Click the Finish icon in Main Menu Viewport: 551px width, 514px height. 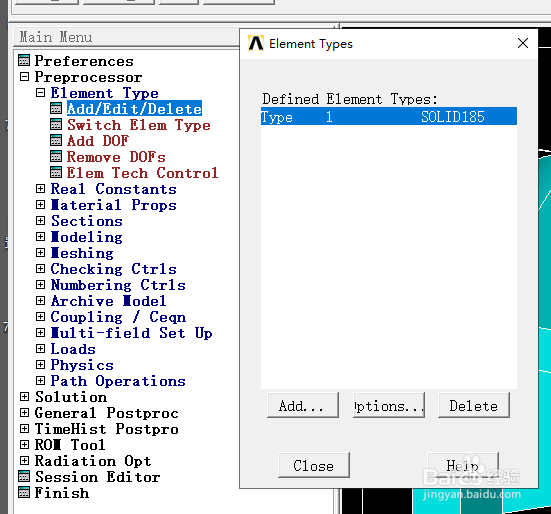(x=24, y=492)
